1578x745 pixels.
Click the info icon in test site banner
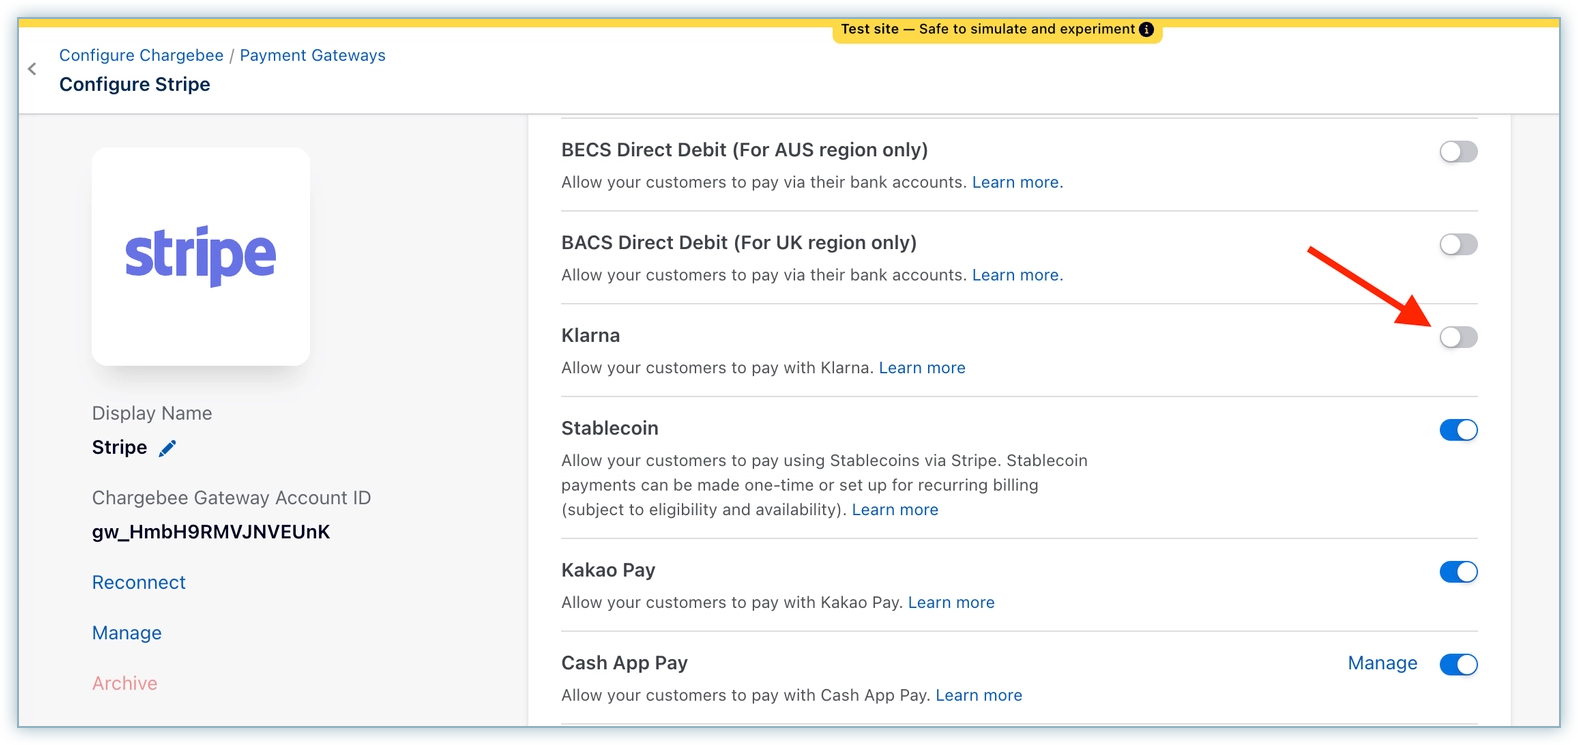pyautogui.click(x=1146, y=29)
